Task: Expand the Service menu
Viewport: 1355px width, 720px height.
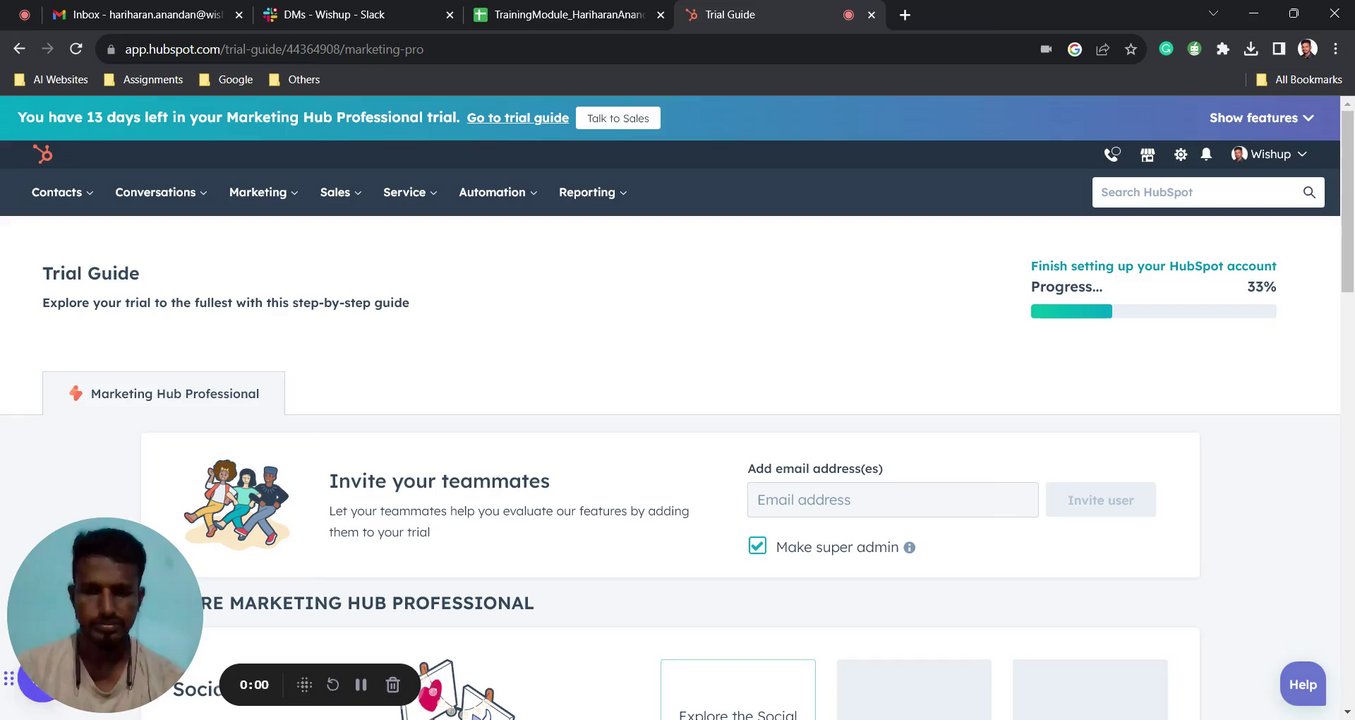Action: pyautogui.click(x=410, y=192)
